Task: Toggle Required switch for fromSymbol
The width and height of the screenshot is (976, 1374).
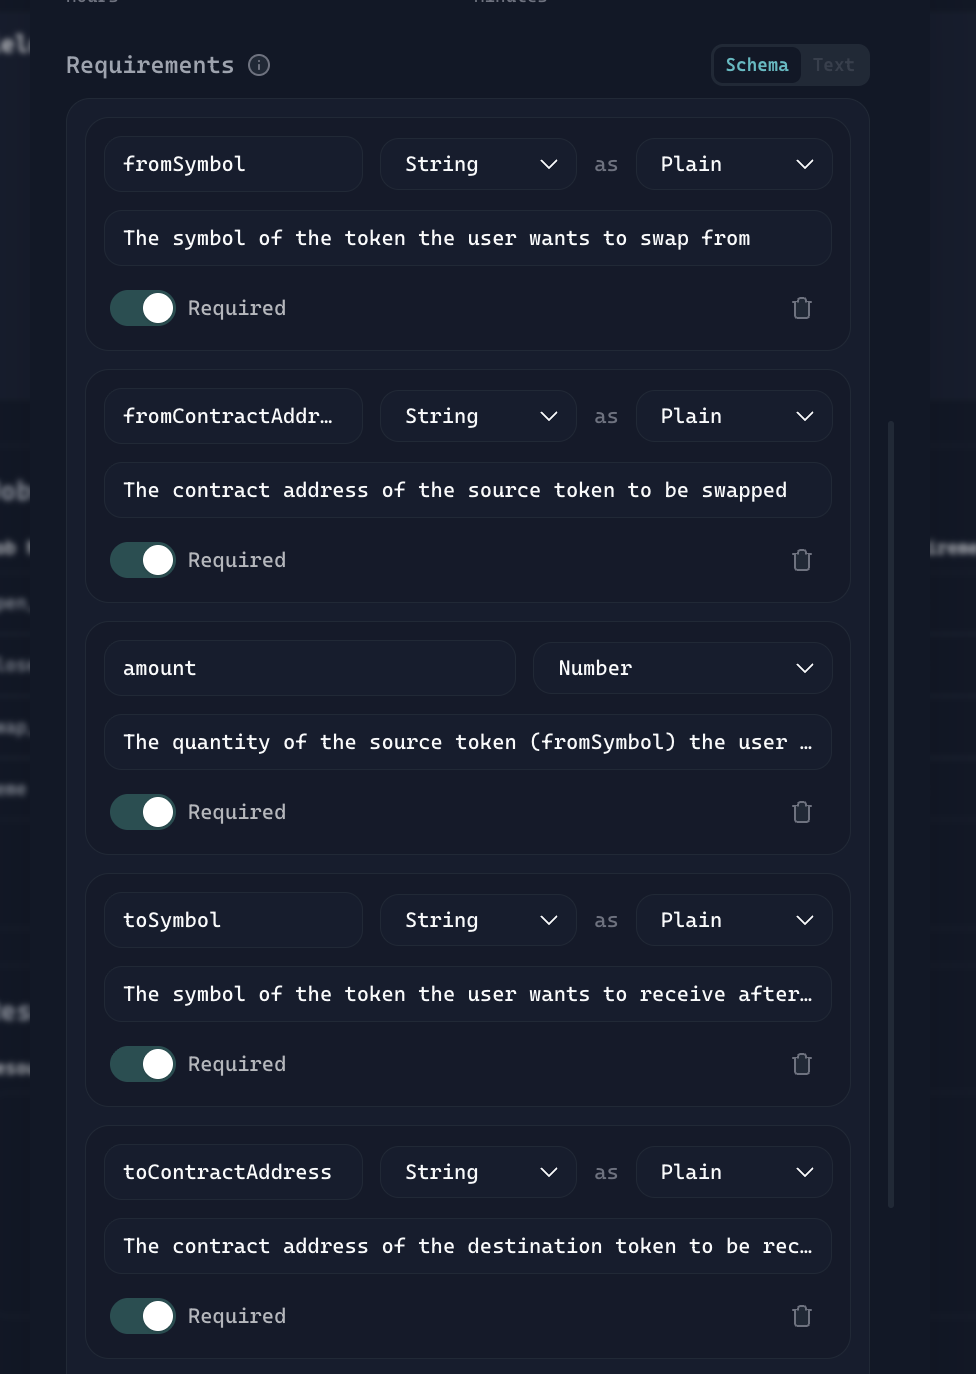Action: tap(143, 308)
